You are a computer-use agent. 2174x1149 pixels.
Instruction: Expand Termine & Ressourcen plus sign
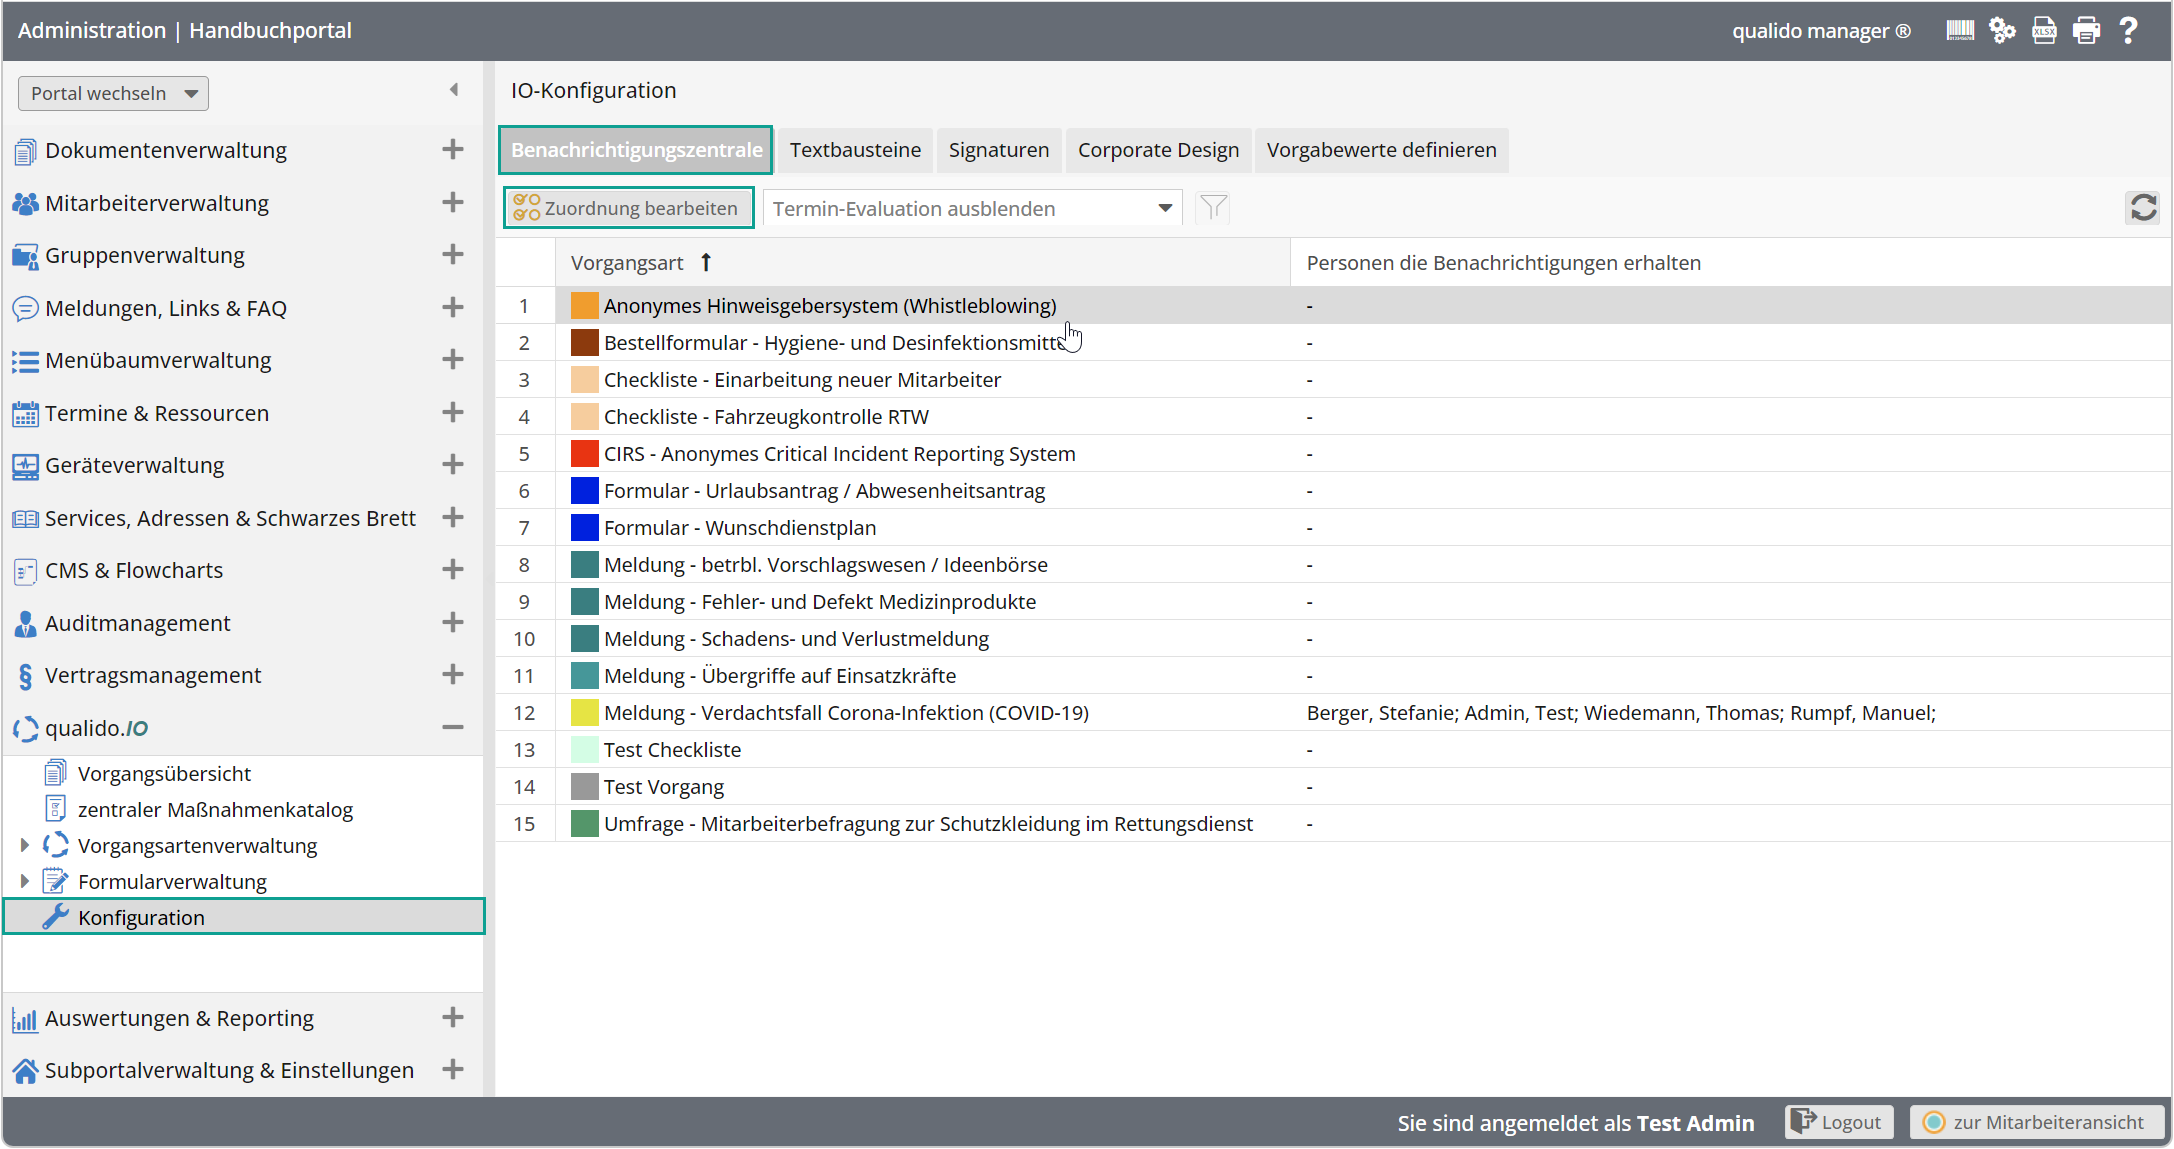(453, 413)
